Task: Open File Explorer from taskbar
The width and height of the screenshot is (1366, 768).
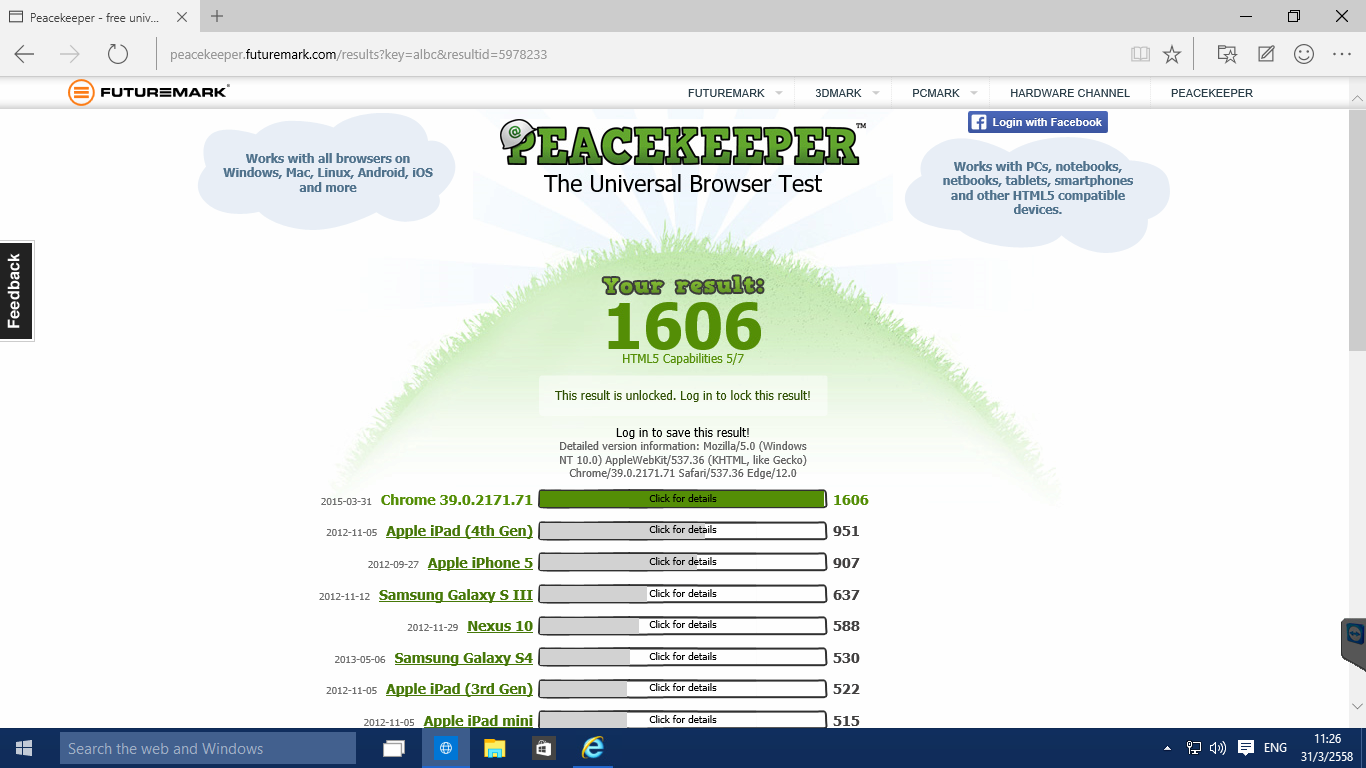Action: (494, 748)
